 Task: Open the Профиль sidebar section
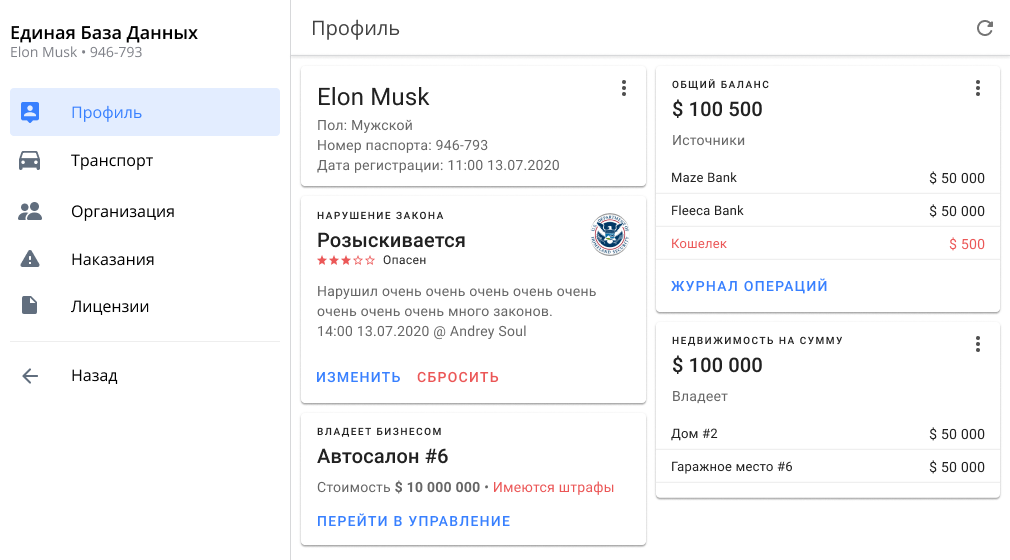click(x=145, y=112)
